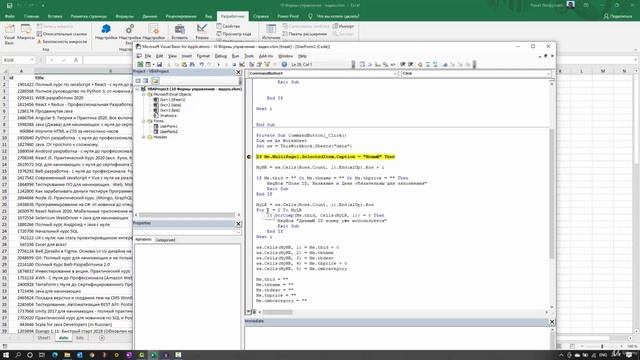Click the Find binoculars icon in VBA toolbar
The image size is (640, 360).
point(192,64)
